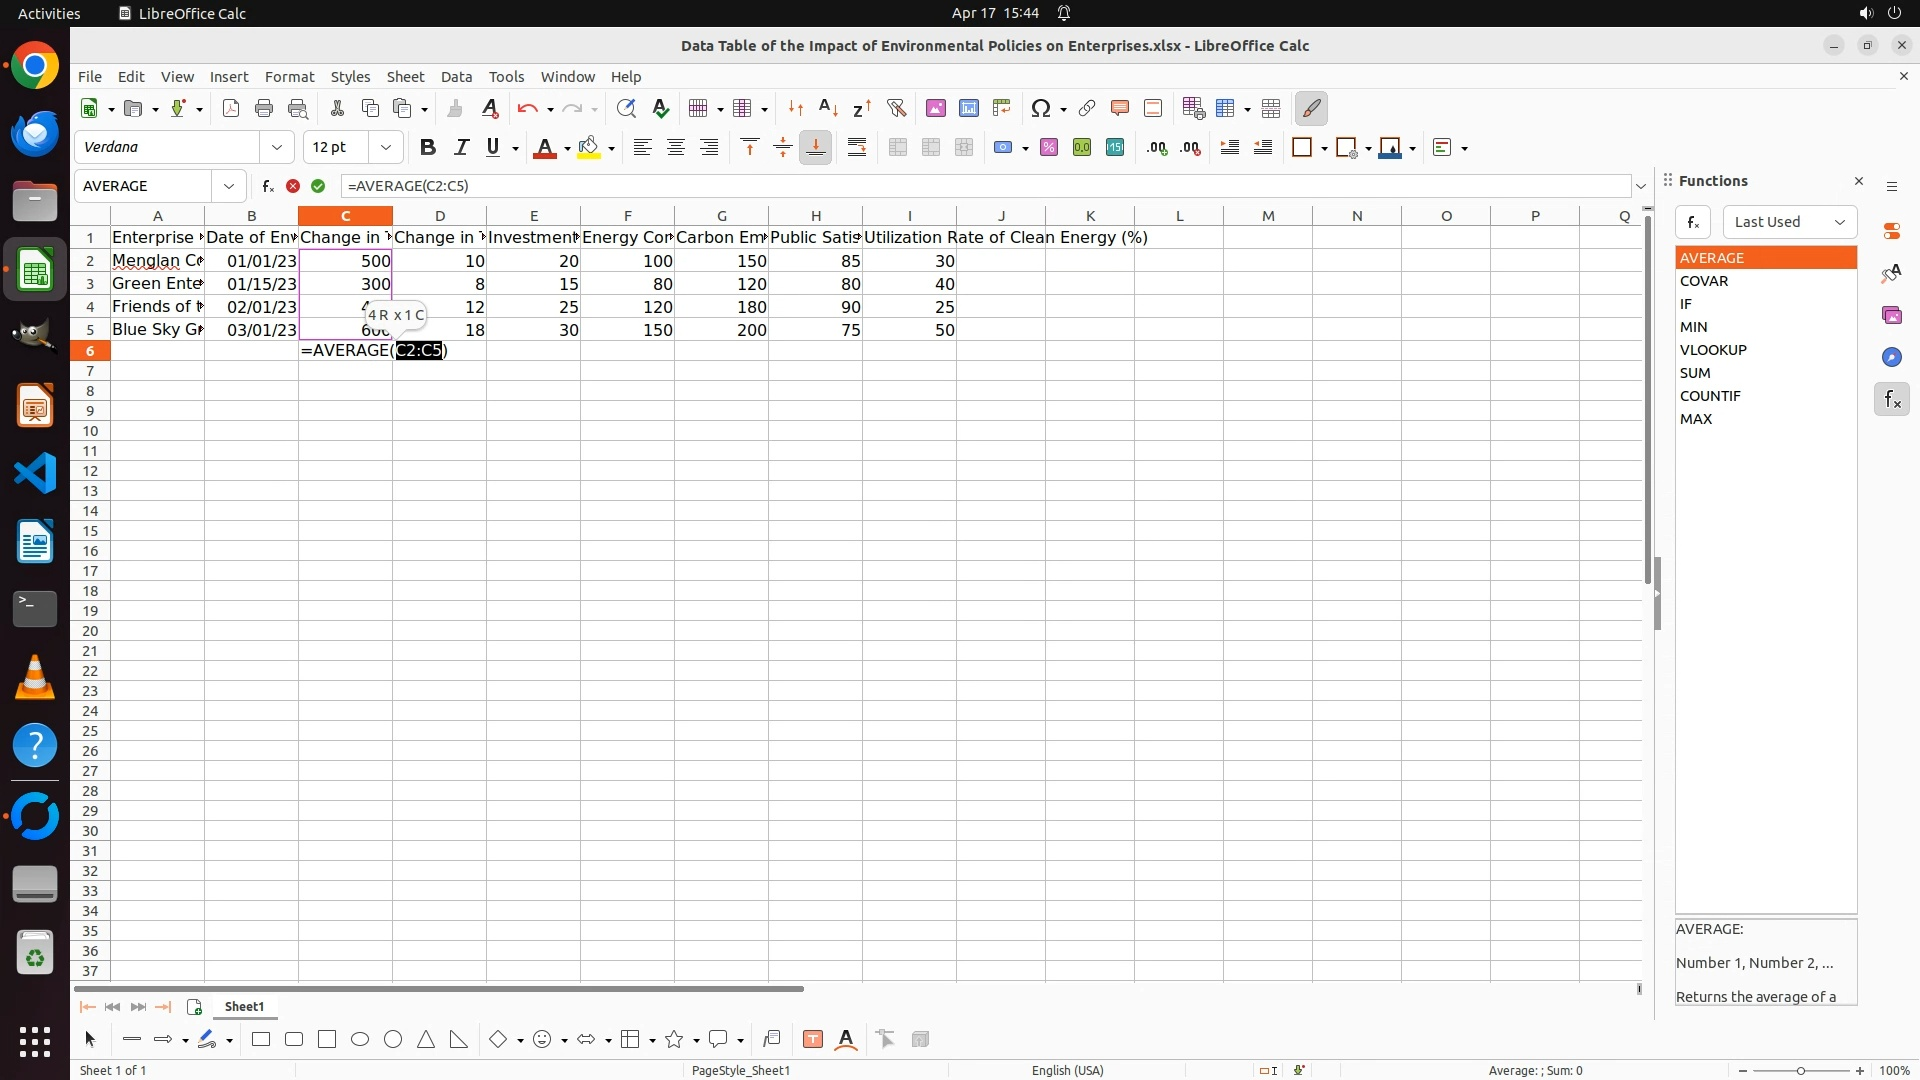Open Function Wizard icon beside Name Box
The width and height of the screenshot is (1920, 1080).
click(x=267, y=186)
